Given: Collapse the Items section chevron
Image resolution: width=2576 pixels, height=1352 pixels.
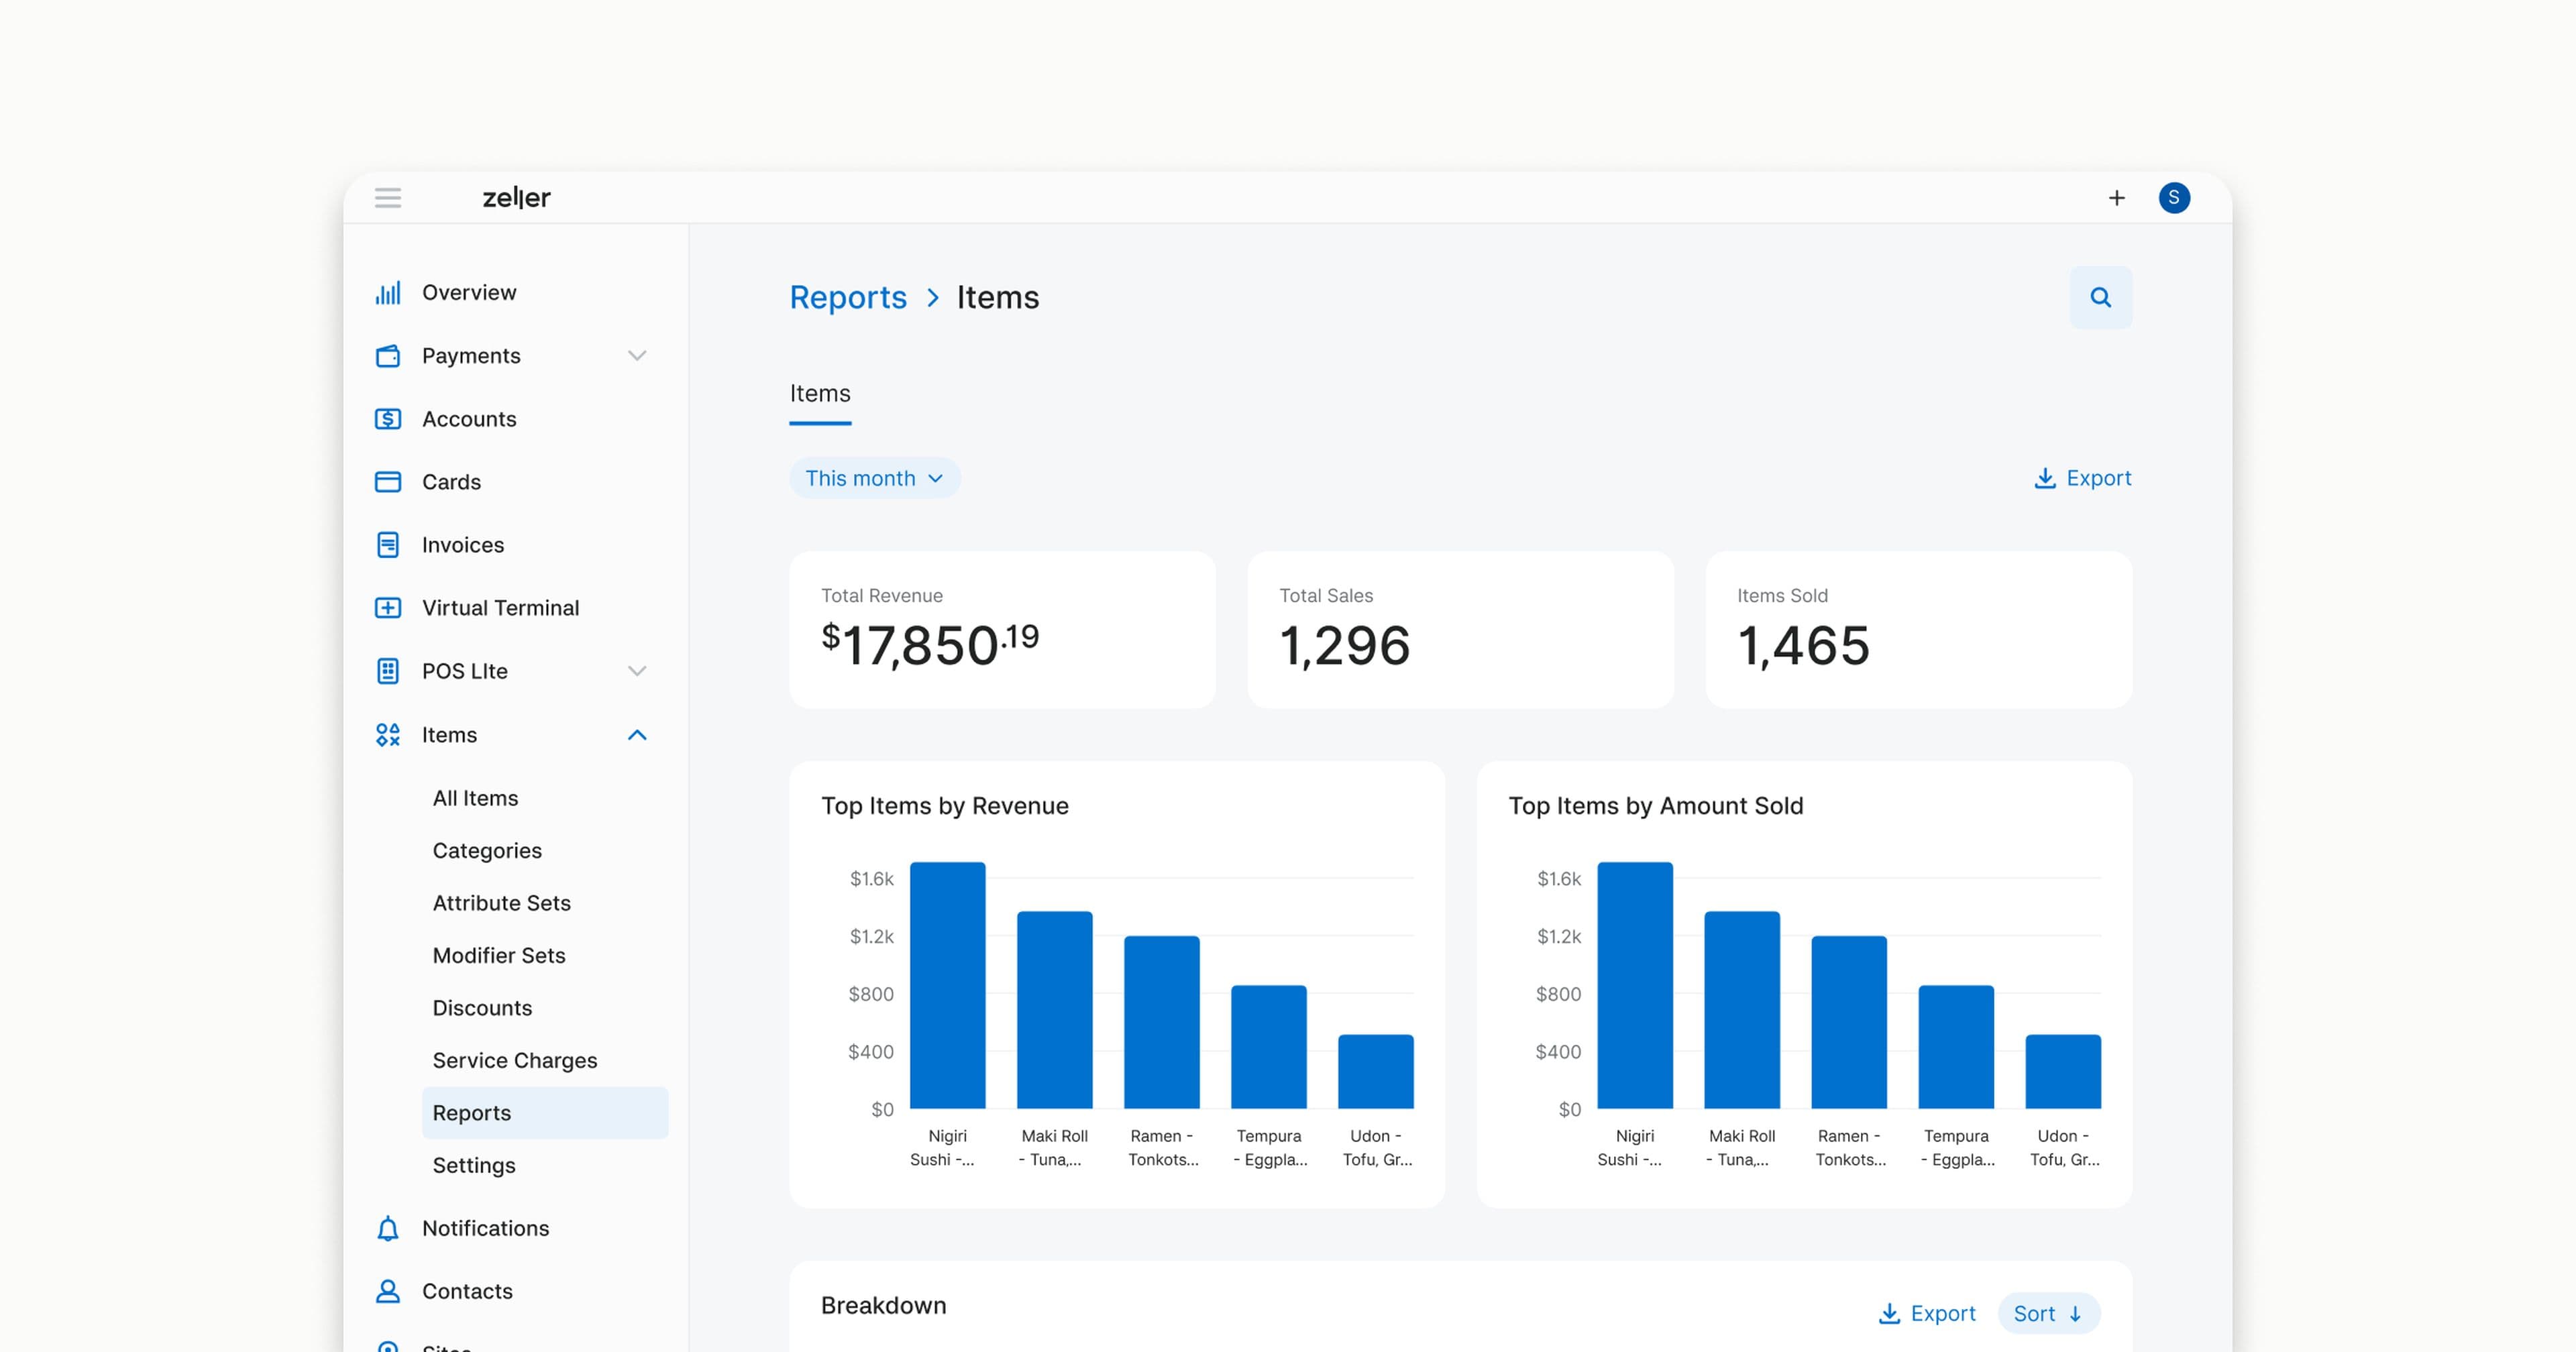Looking at the screenshot, I should pyautogui.click(x=637, y=735).
